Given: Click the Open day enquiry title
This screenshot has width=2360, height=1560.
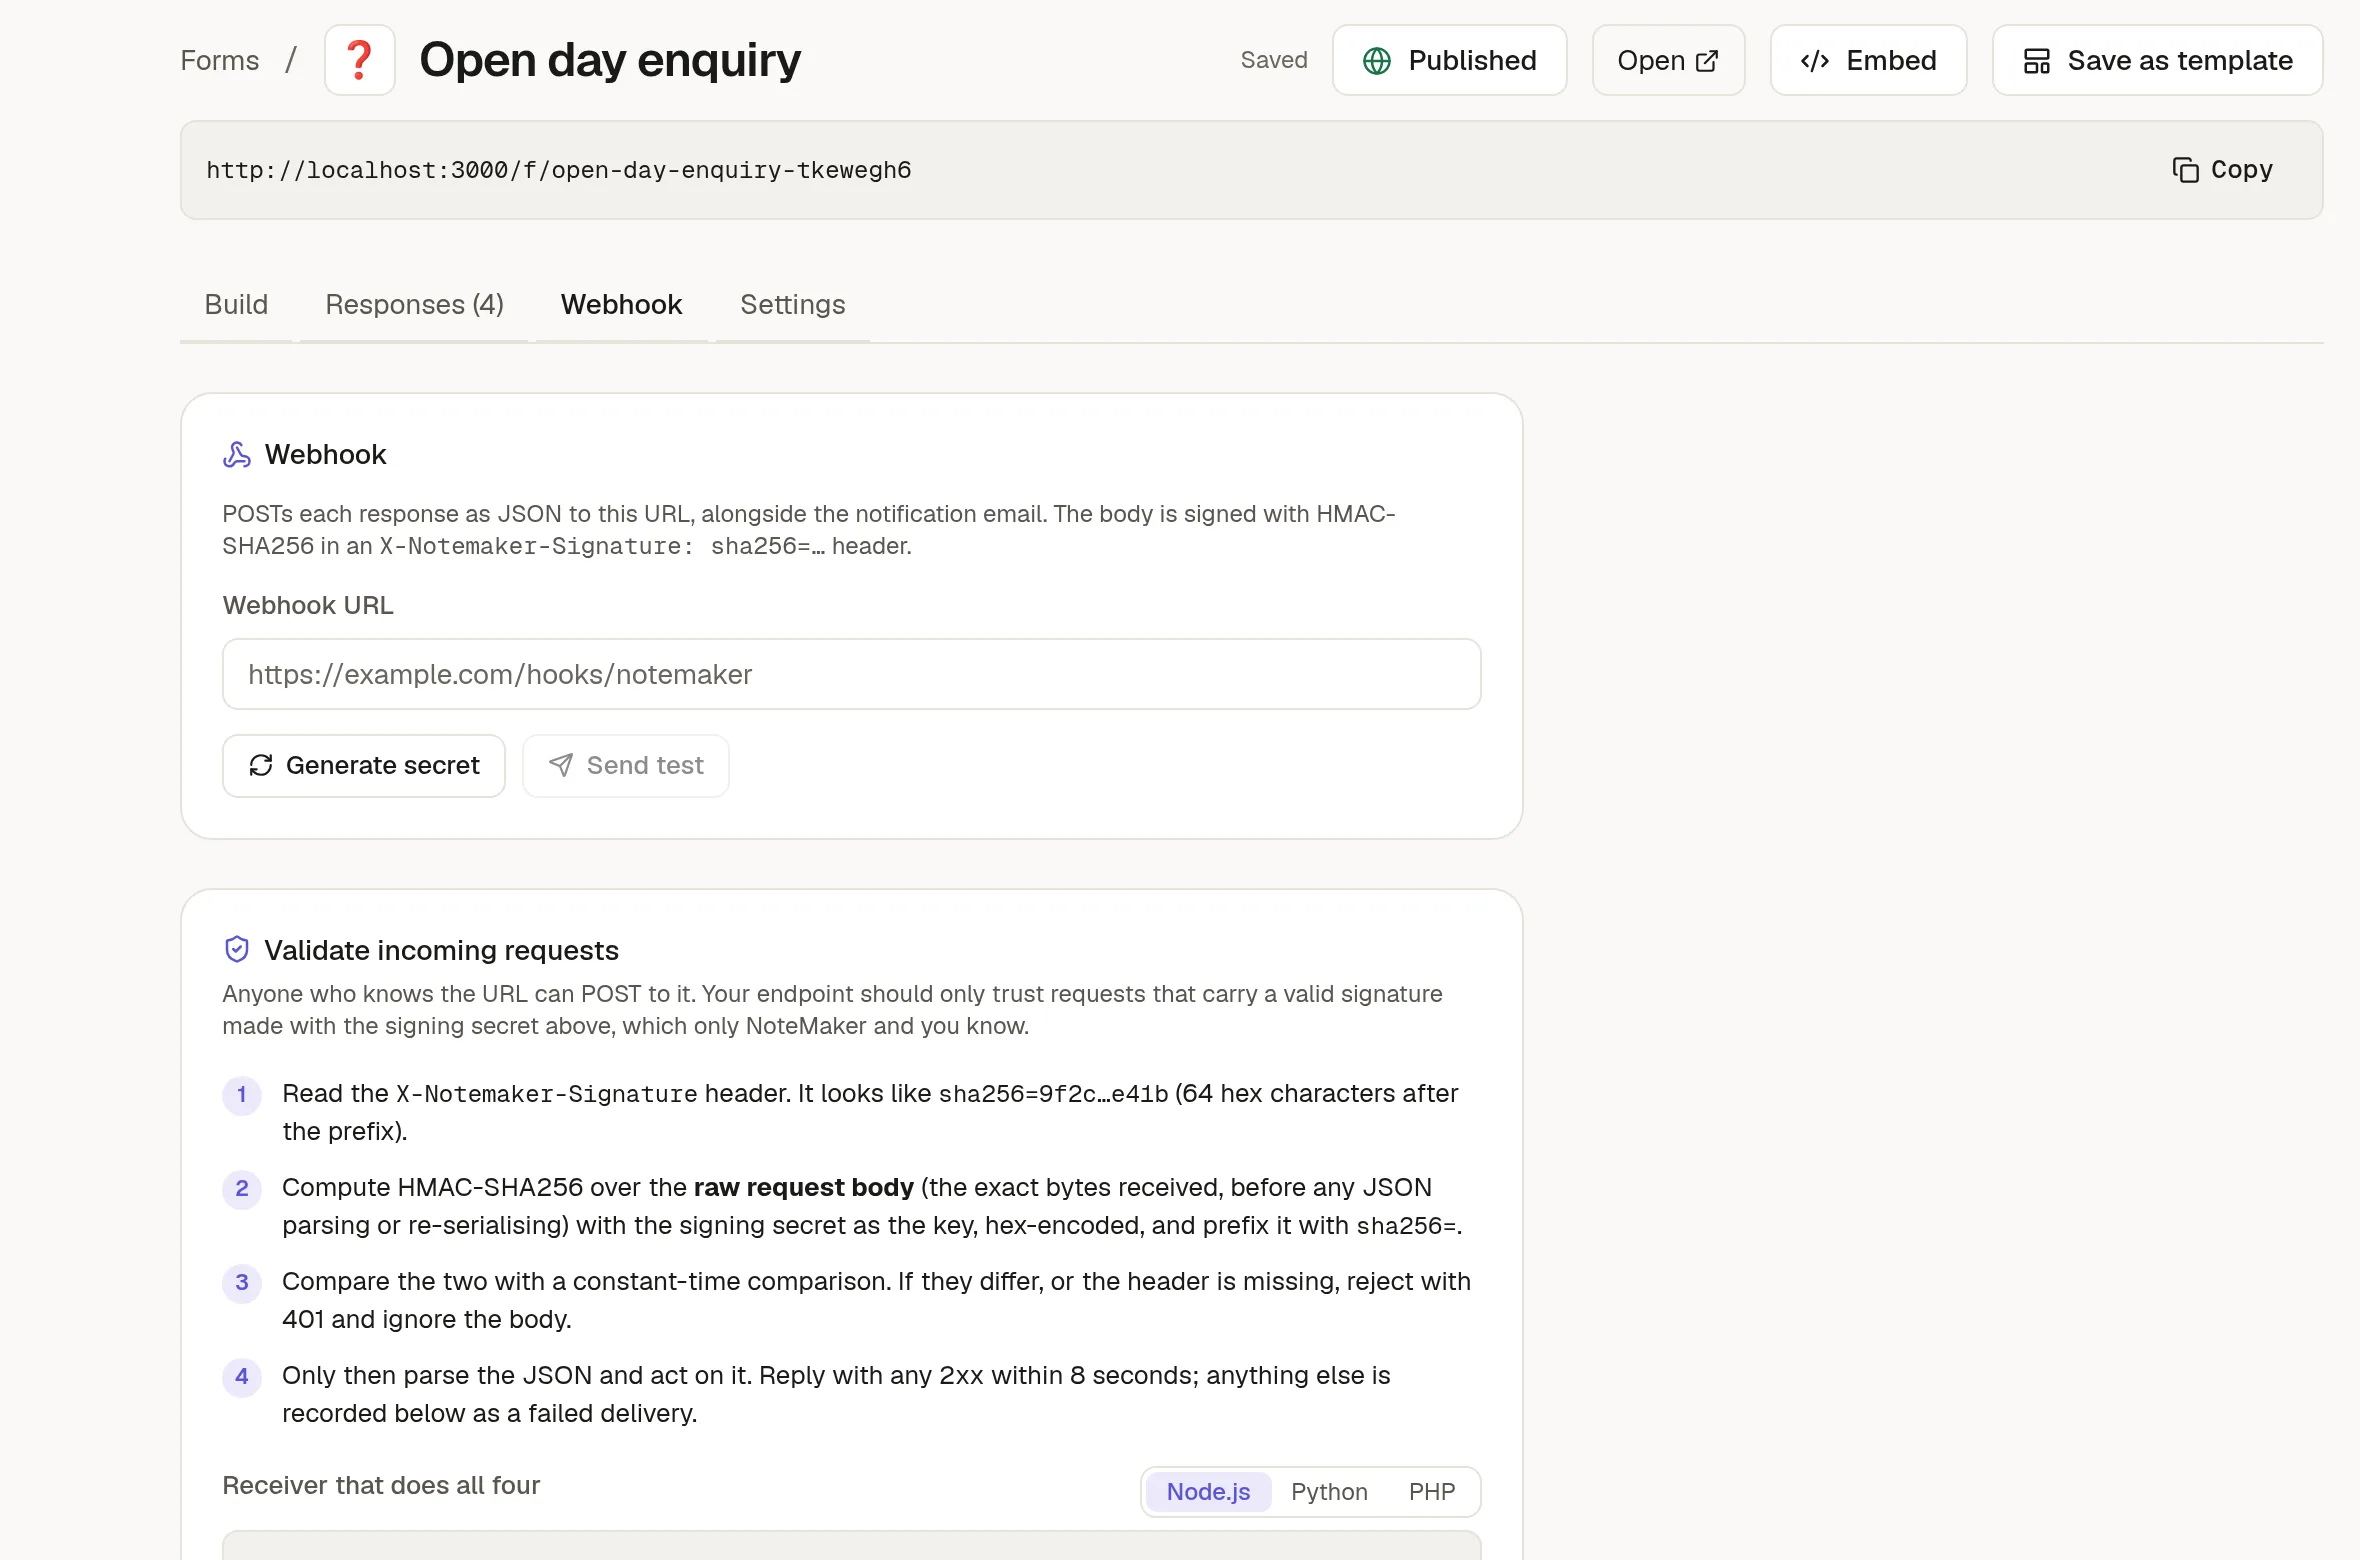Looking at the screenshot, I should pyautogui.click(x=610, y=60).
